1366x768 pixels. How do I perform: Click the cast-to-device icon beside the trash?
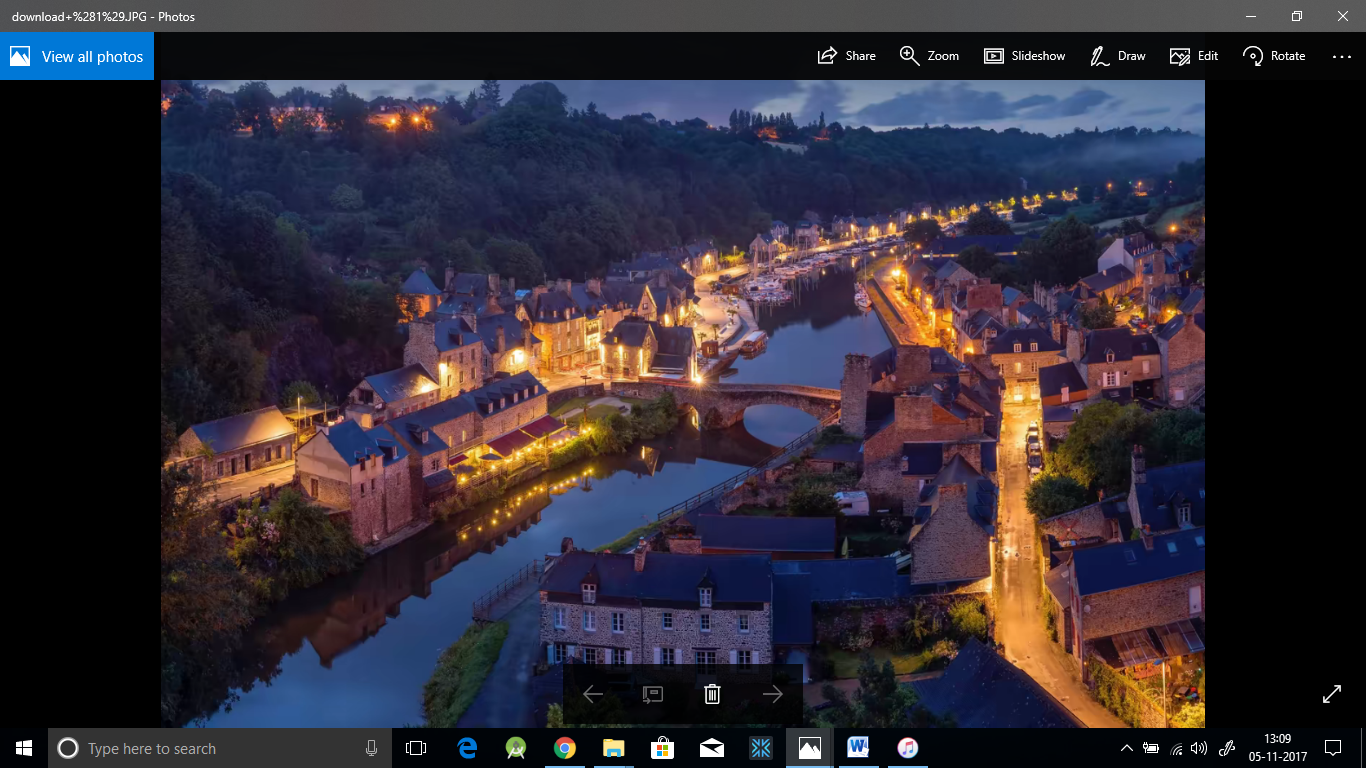(x=653, y=694)
